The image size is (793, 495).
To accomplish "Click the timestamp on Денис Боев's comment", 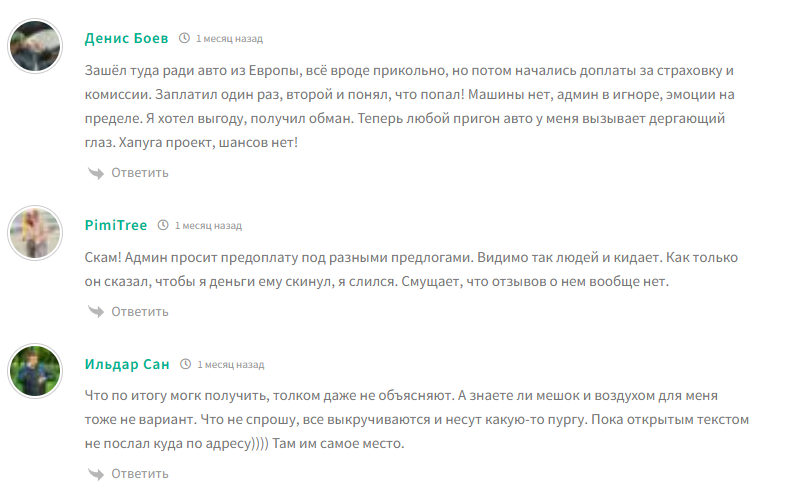I will pyautogui.click(x=229, y=38).
